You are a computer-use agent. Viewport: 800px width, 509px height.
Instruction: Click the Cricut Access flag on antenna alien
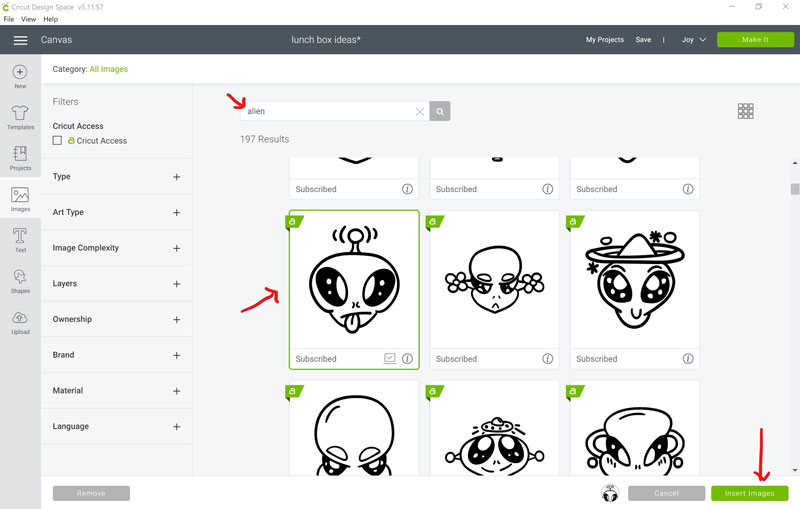point(294,222)
